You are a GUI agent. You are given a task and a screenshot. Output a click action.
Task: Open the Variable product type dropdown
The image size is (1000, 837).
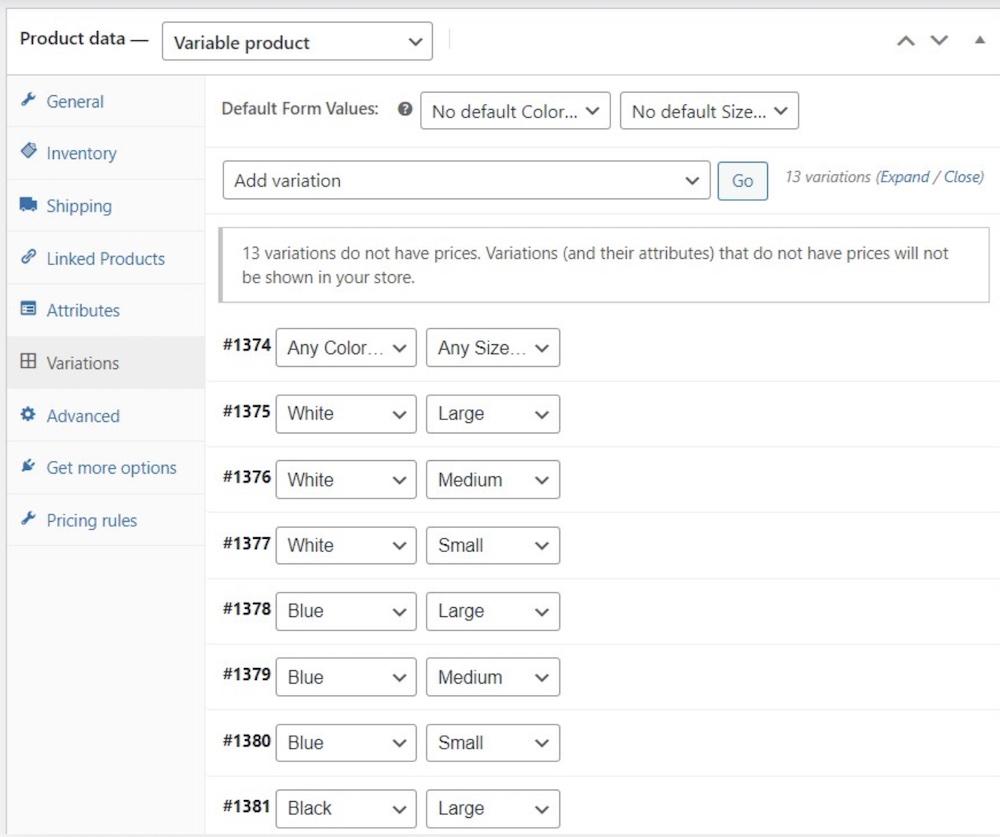(x=297, y=41)
